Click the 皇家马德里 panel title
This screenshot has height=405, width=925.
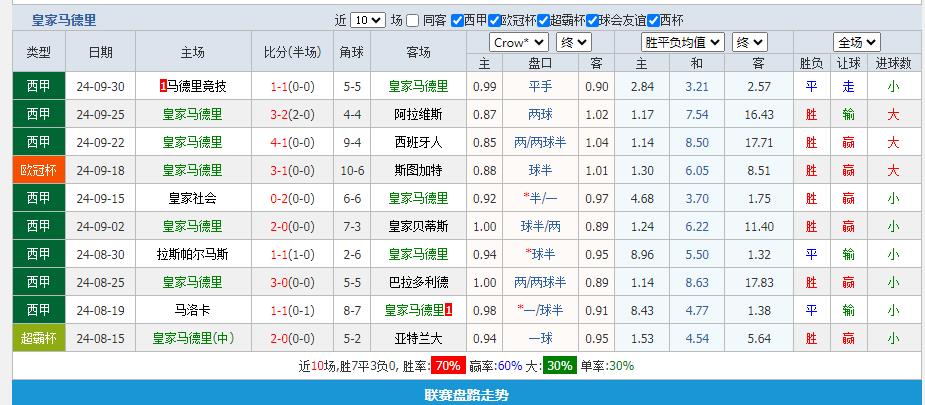[x=64, y=20]
